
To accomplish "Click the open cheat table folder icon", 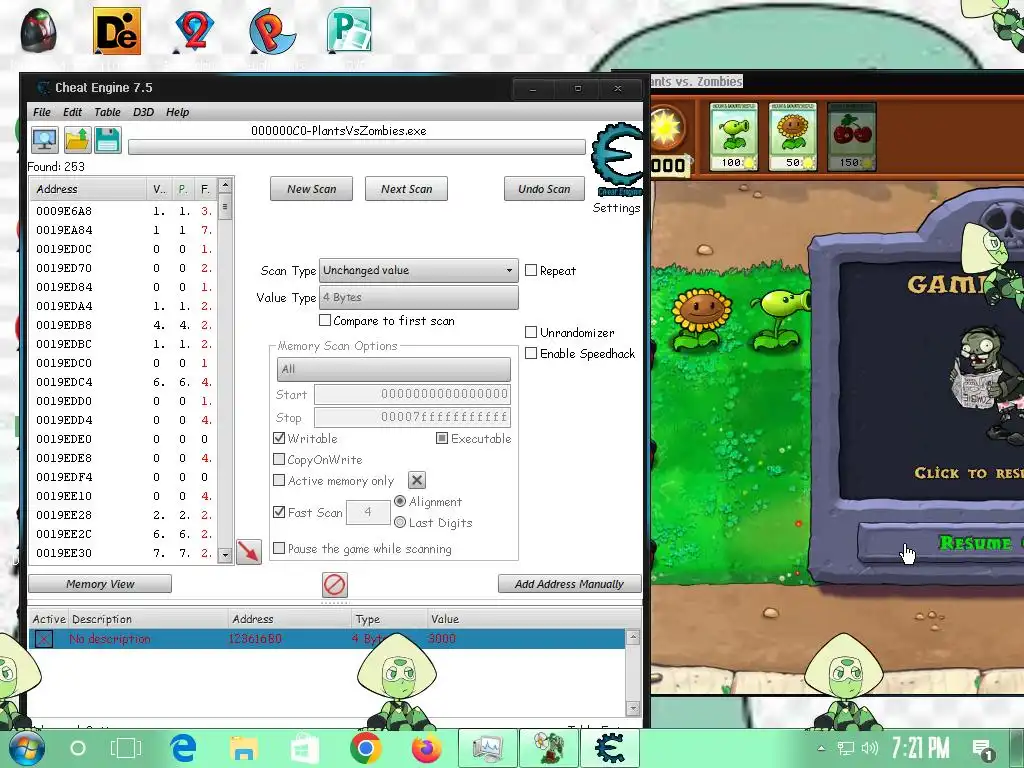I will pyautogui.click(x=77, y=140).
